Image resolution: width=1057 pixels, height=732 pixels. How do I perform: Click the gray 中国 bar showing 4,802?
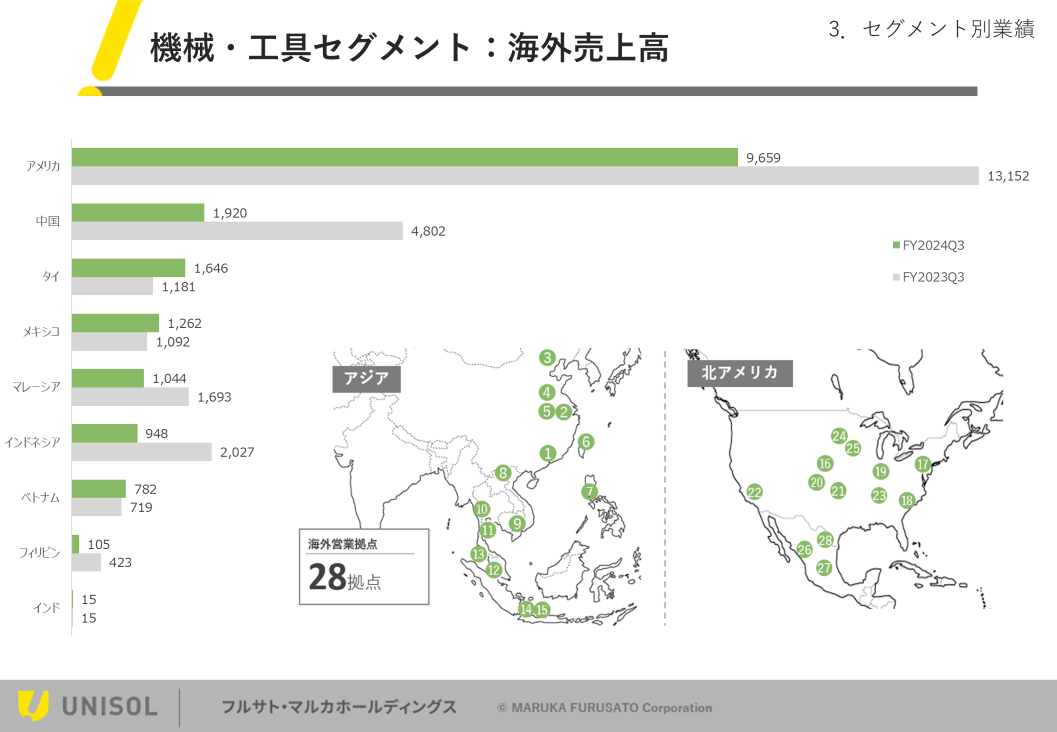coord(237,231)
